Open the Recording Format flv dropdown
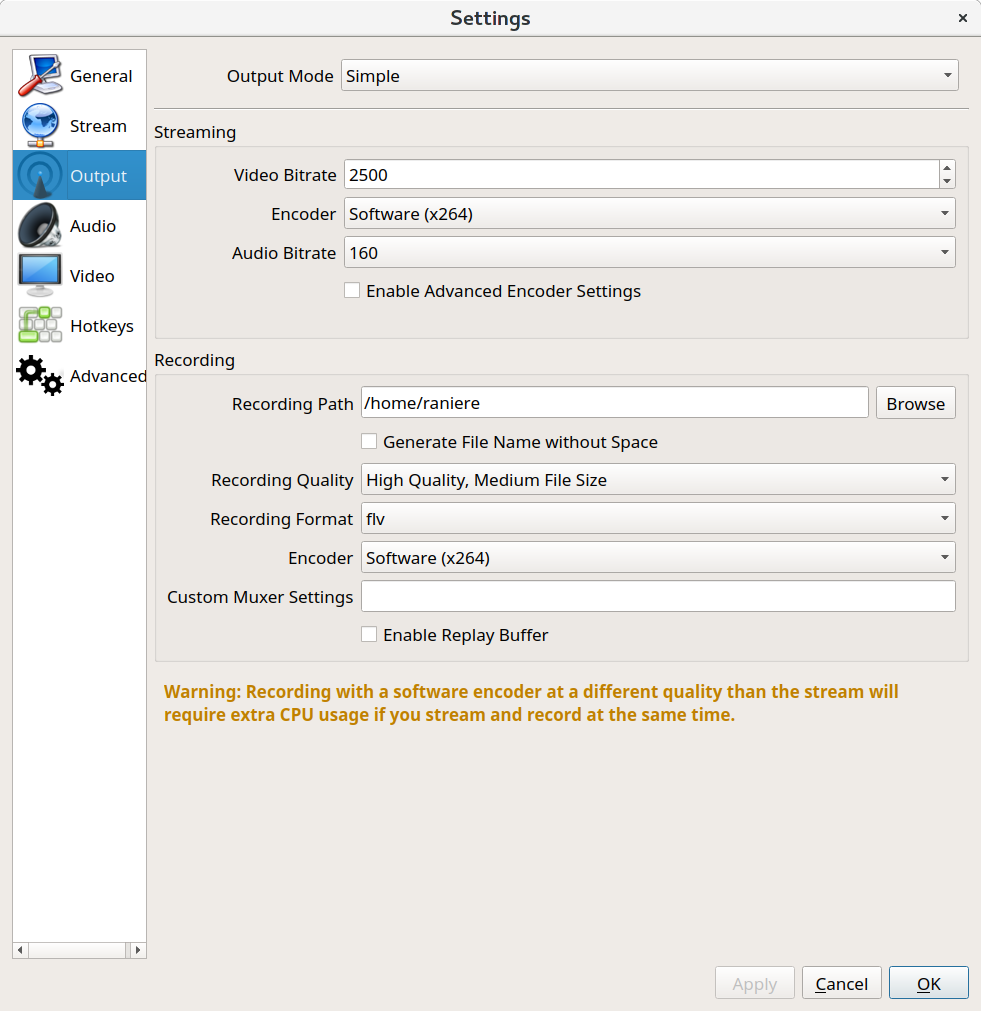Viewport: 981px width, 1011px height. click(x=658, y=519)
